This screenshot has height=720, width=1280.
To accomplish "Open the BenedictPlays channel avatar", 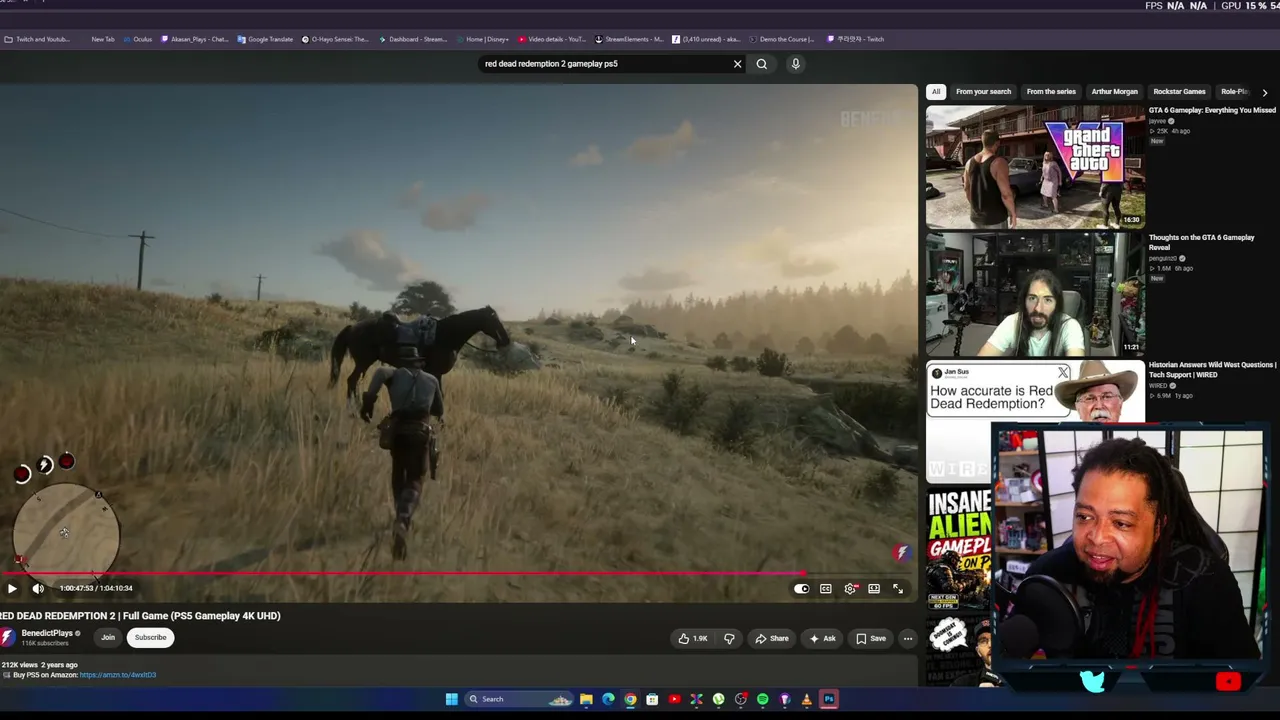I will point(8,637).
